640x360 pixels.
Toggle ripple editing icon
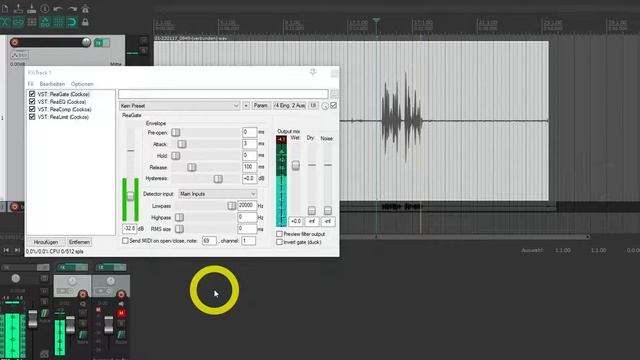(31, 22)
